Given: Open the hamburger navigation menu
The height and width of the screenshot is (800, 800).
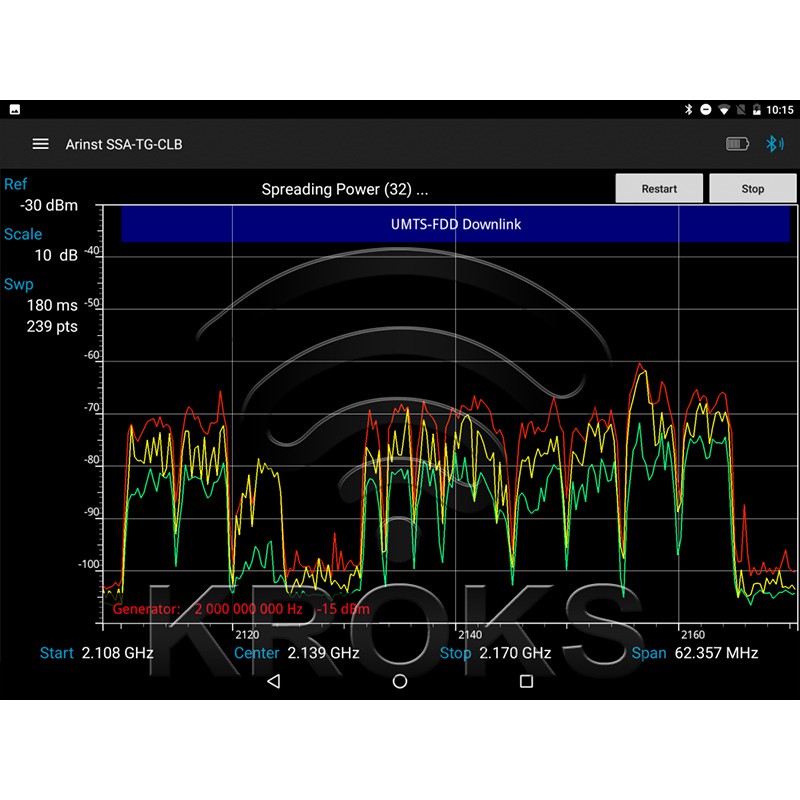Looking at the screenshot, I should click(40, 144).
